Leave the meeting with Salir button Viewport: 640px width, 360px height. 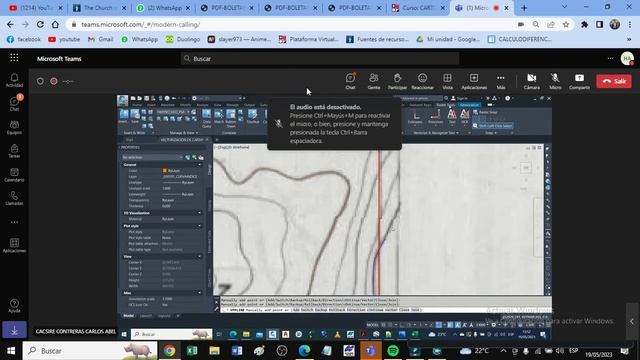coord(614,81)
